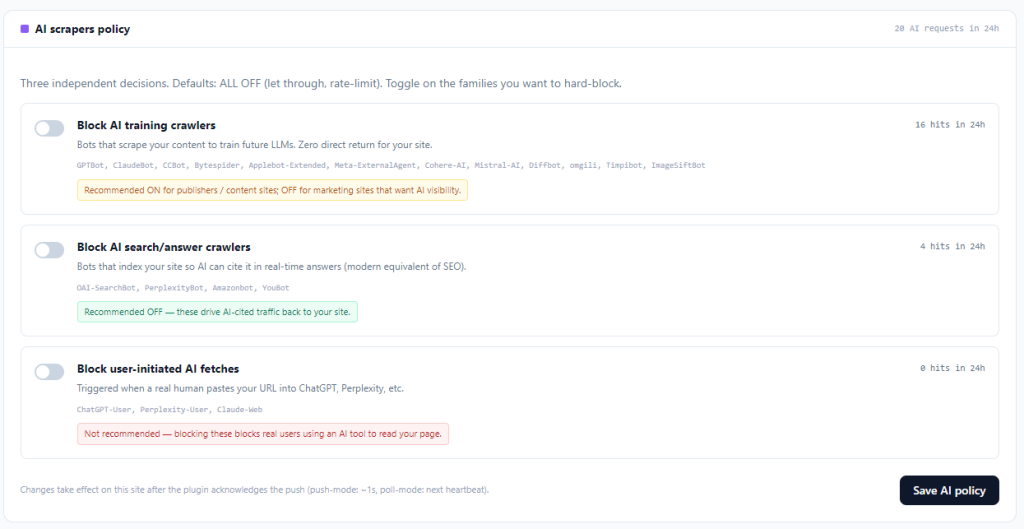This screenshot has width=1024, height=529.
Task: Click the GPTBot, ClaudeBot, CCBot bot list
Action: 391,165
